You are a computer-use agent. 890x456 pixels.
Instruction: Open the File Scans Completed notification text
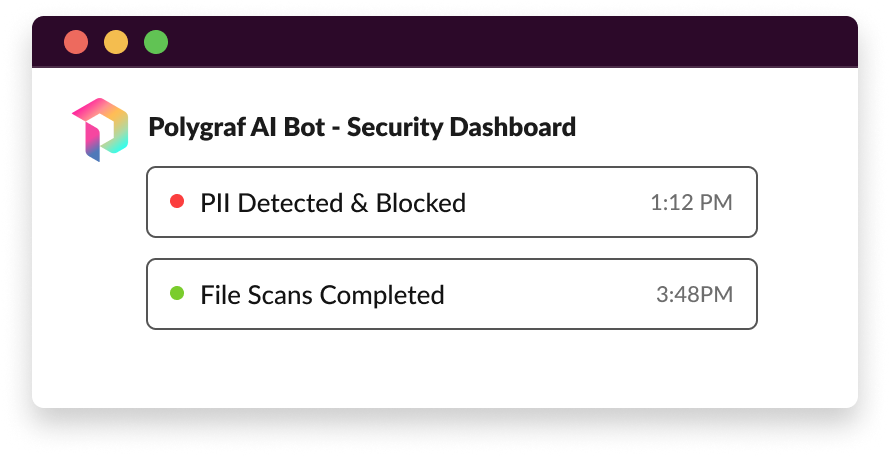click(322, 295)
